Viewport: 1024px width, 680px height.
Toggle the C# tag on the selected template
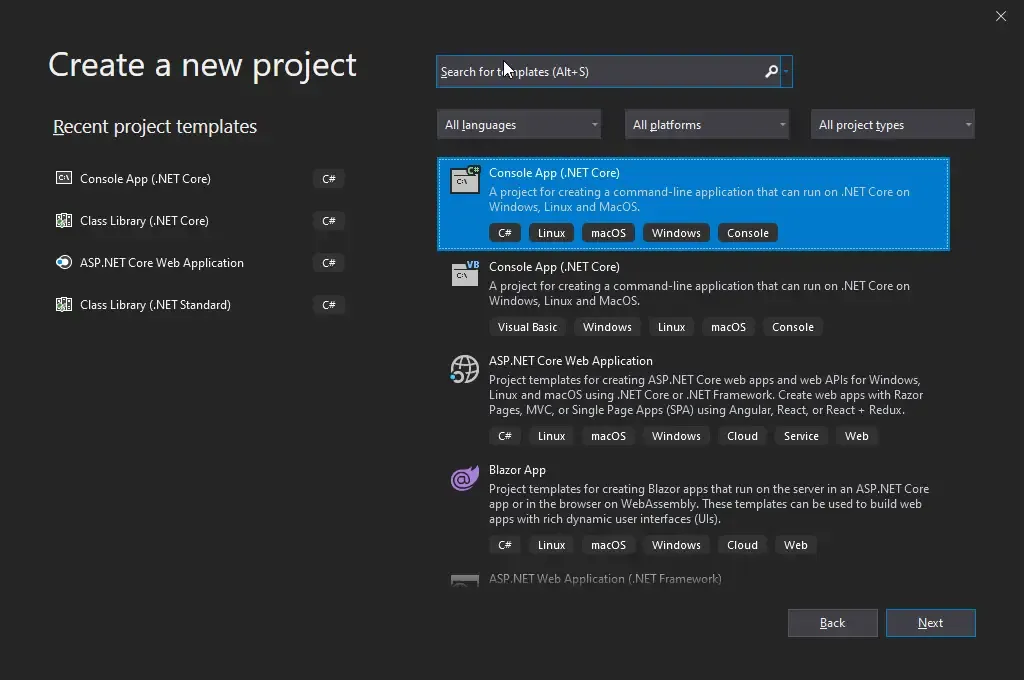pyautogui.click(x=504, y=232)
